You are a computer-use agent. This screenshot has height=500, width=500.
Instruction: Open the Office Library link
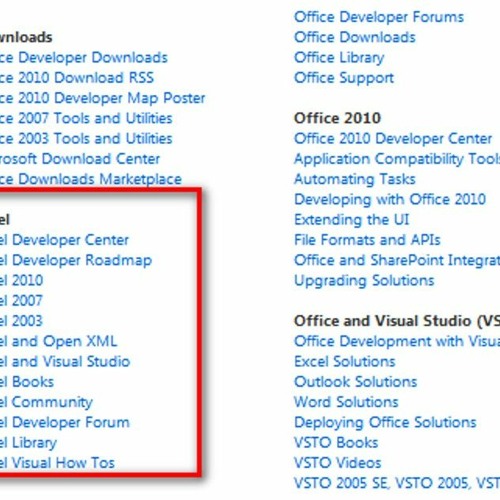click(x=339, y=58)
